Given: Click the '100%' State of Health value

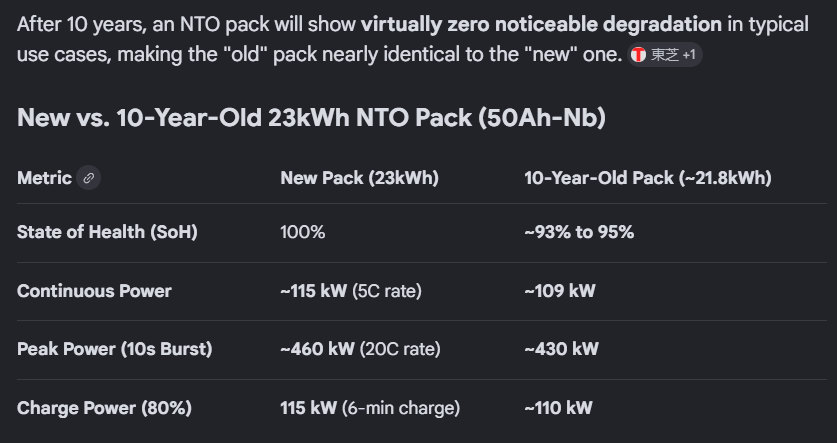Looking at the screenshot, I should click(x=303, y=232).
